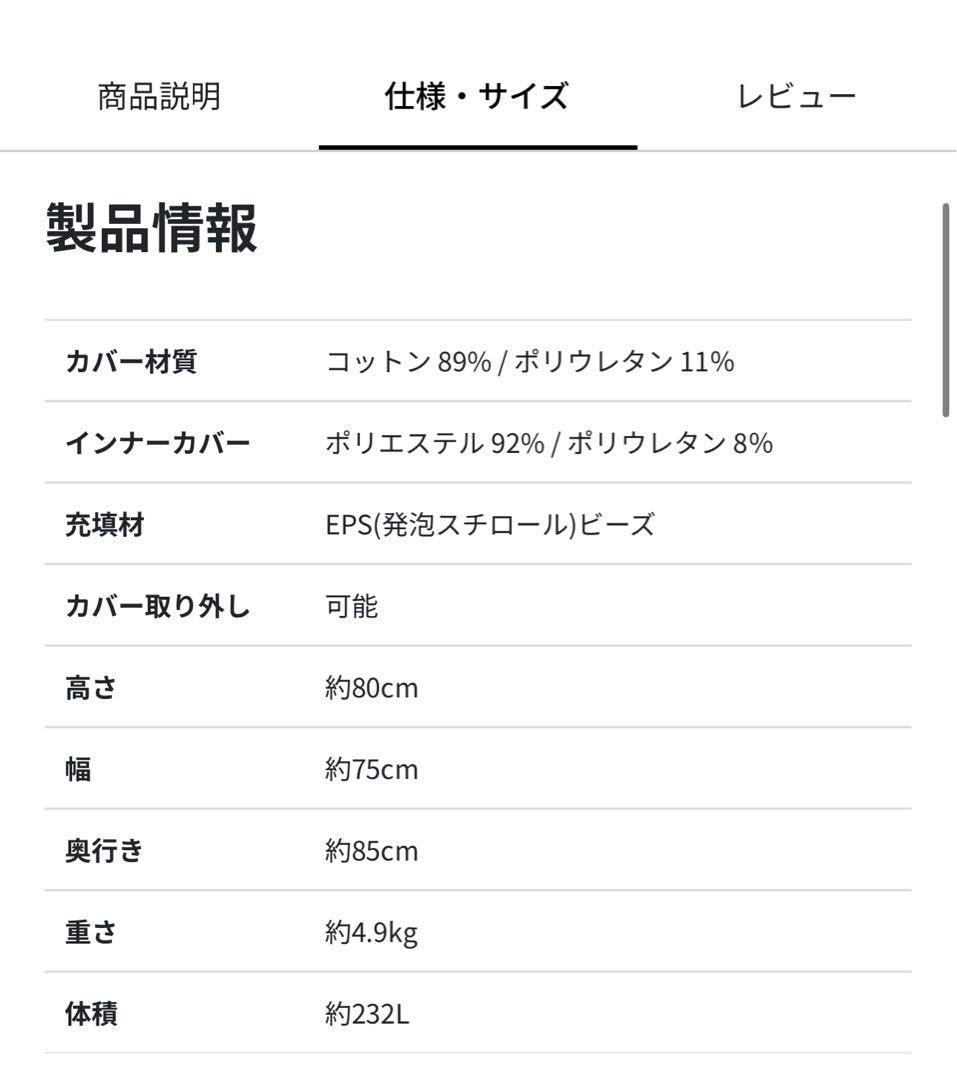Select the 約85cm depth value
957x1080 pixels.
pyautogui.click(x=369, y=851)
